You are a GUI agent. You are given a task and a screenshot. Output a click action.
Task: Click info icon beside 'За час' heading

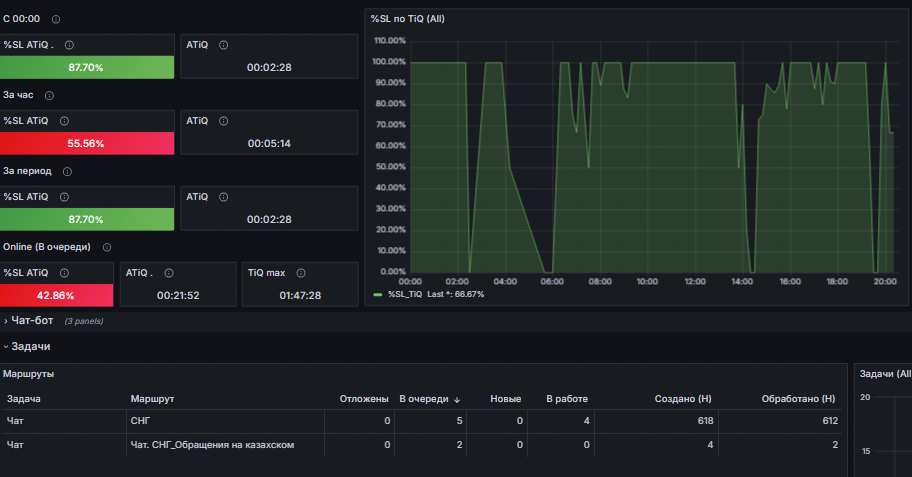click(49, 95)
